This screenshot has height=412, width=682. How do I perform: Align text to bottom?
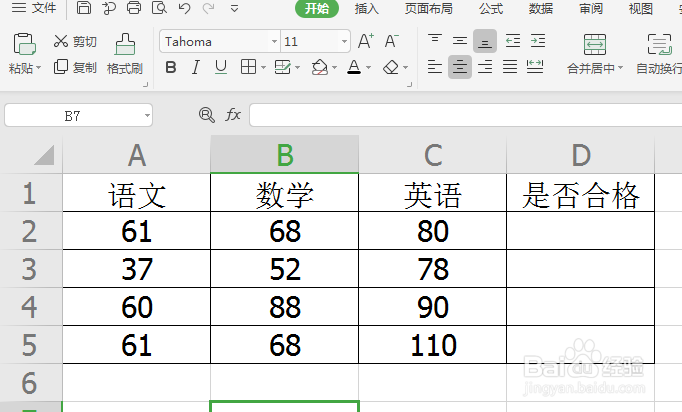point(485,41)
